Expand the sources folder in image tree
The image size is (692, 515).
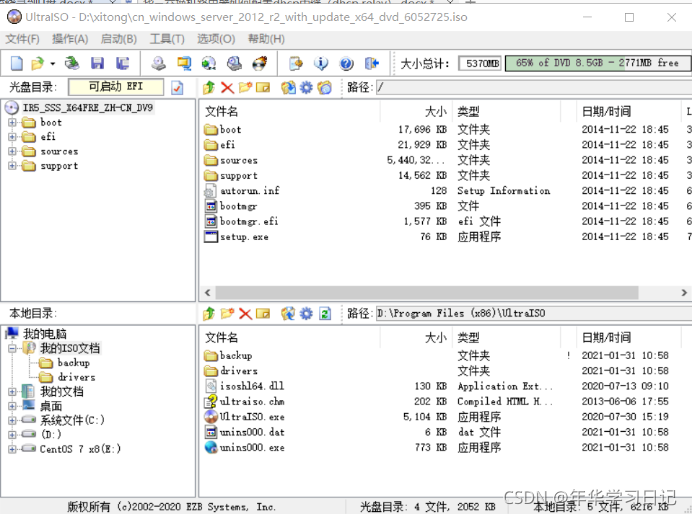12,151
